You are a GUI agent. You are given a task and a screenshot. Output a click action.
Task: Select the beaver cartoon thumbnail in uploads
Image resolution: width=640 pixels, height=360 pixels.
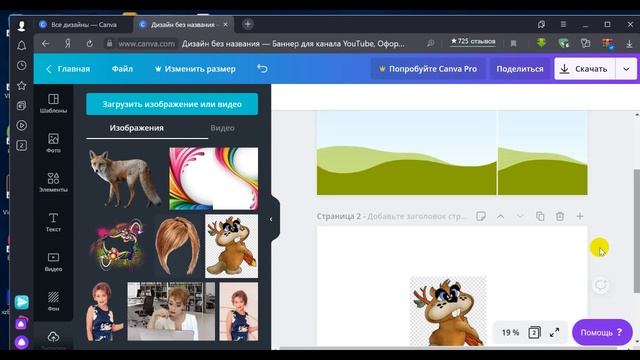tap(231, 246)
